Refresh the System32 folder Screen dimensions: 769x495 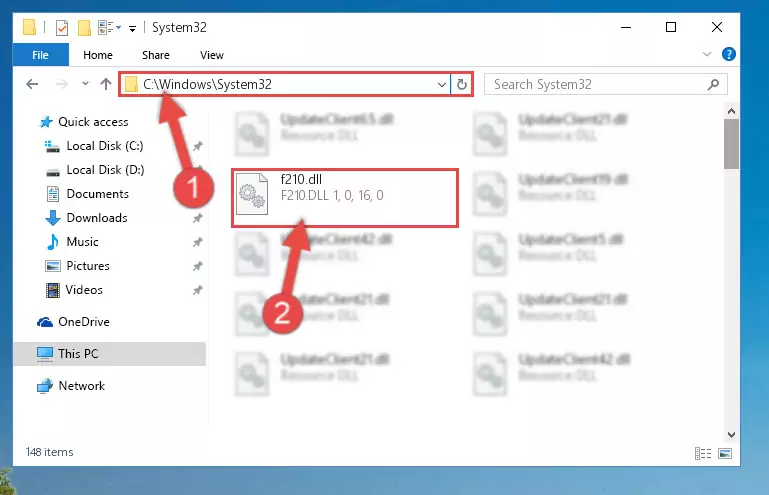[461, 84]
